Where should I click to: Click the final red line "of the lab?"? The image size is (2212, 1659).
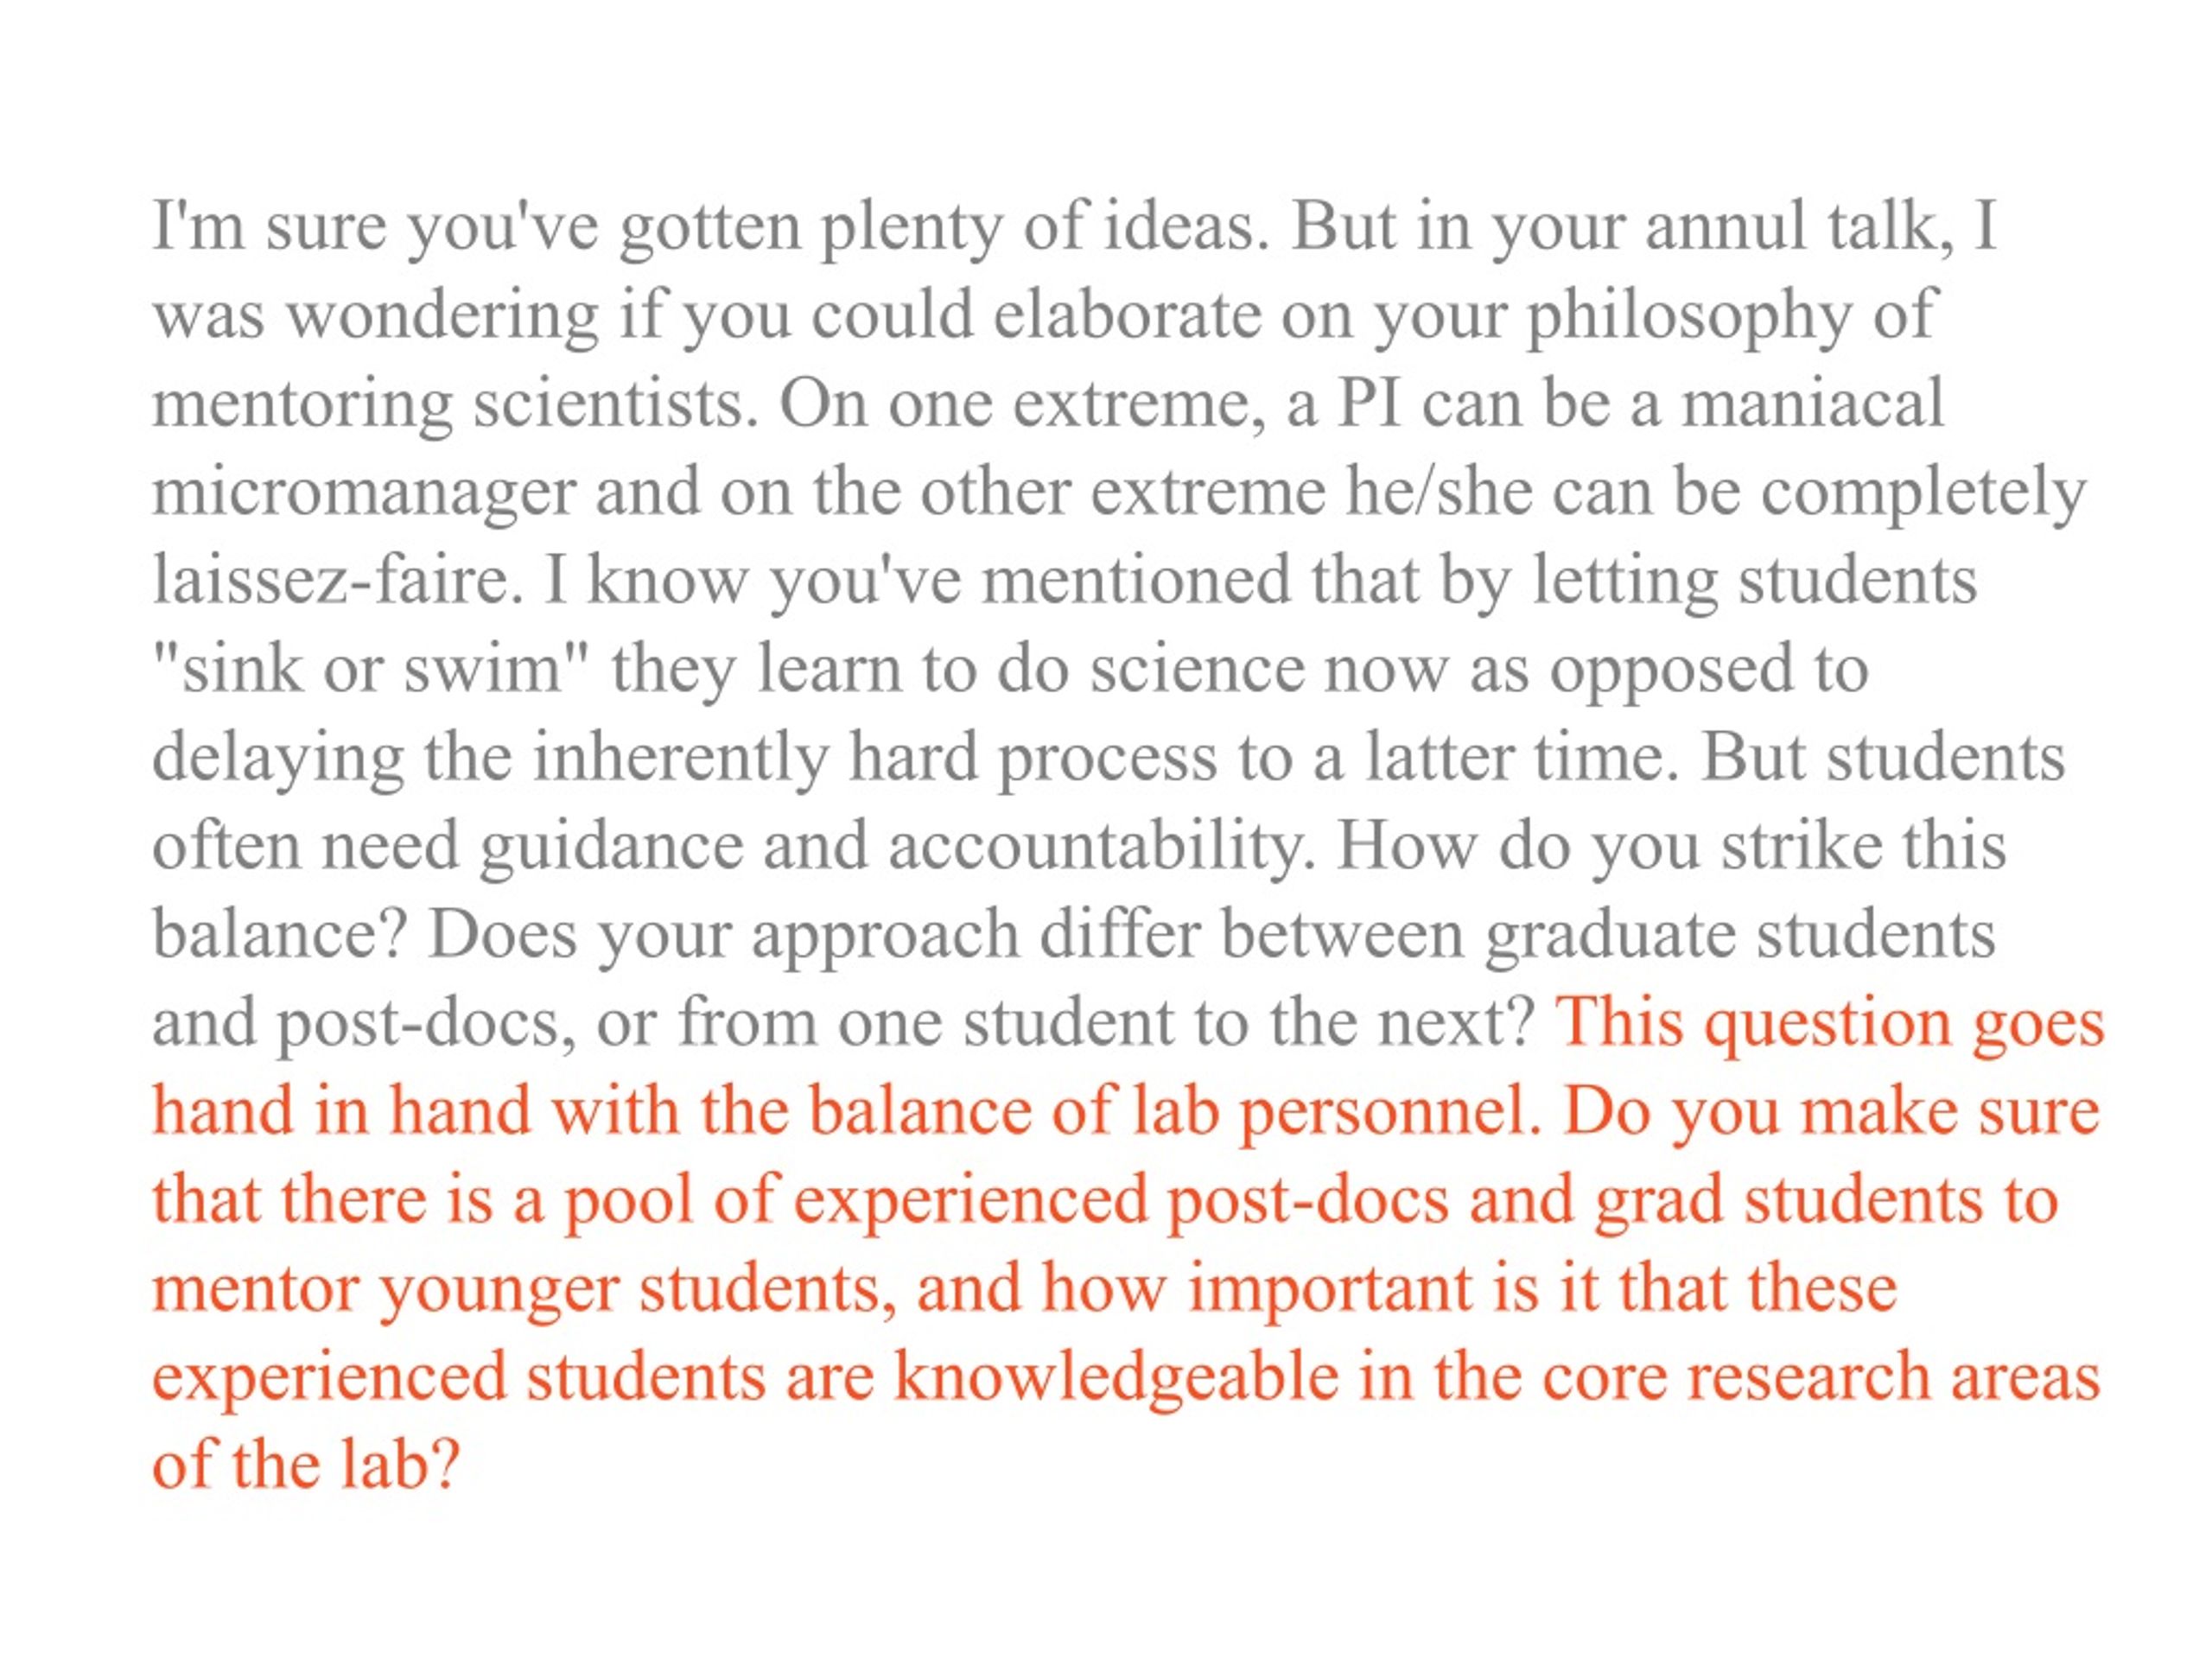tap(306, 1465)
